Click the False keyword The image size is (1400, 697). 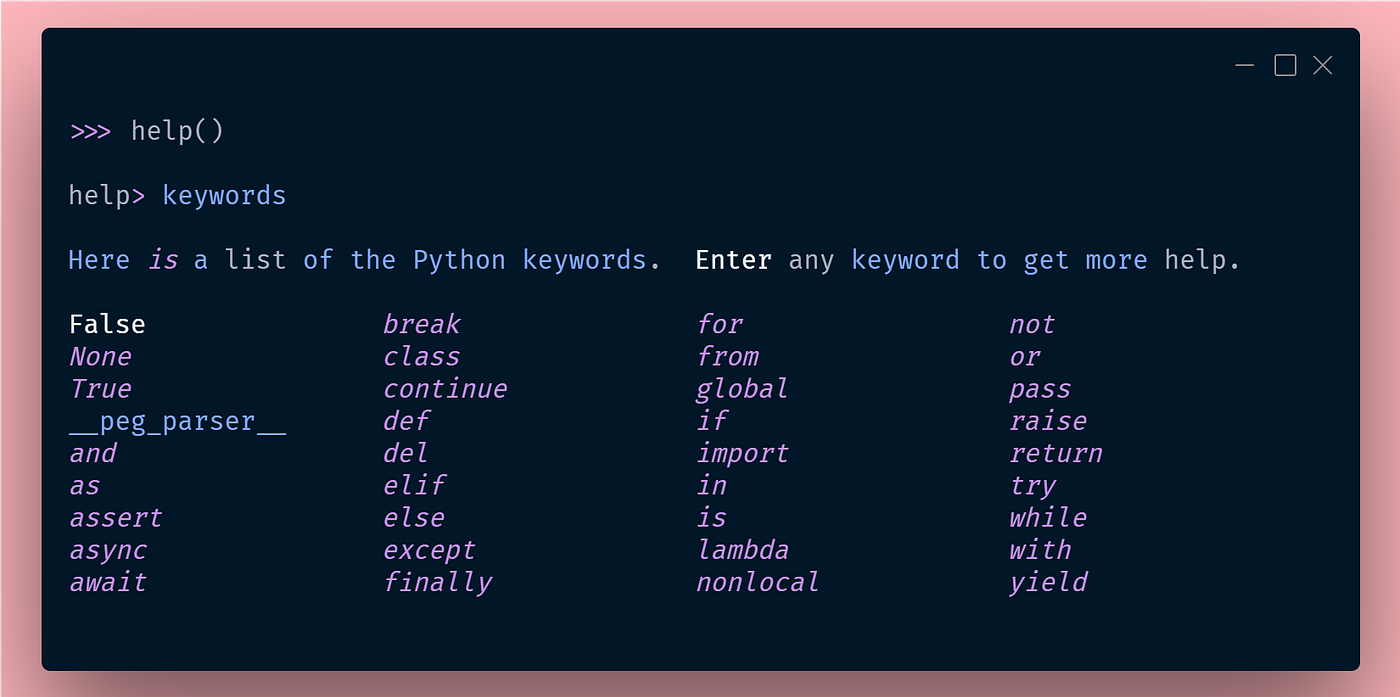[x=106, y=324]
